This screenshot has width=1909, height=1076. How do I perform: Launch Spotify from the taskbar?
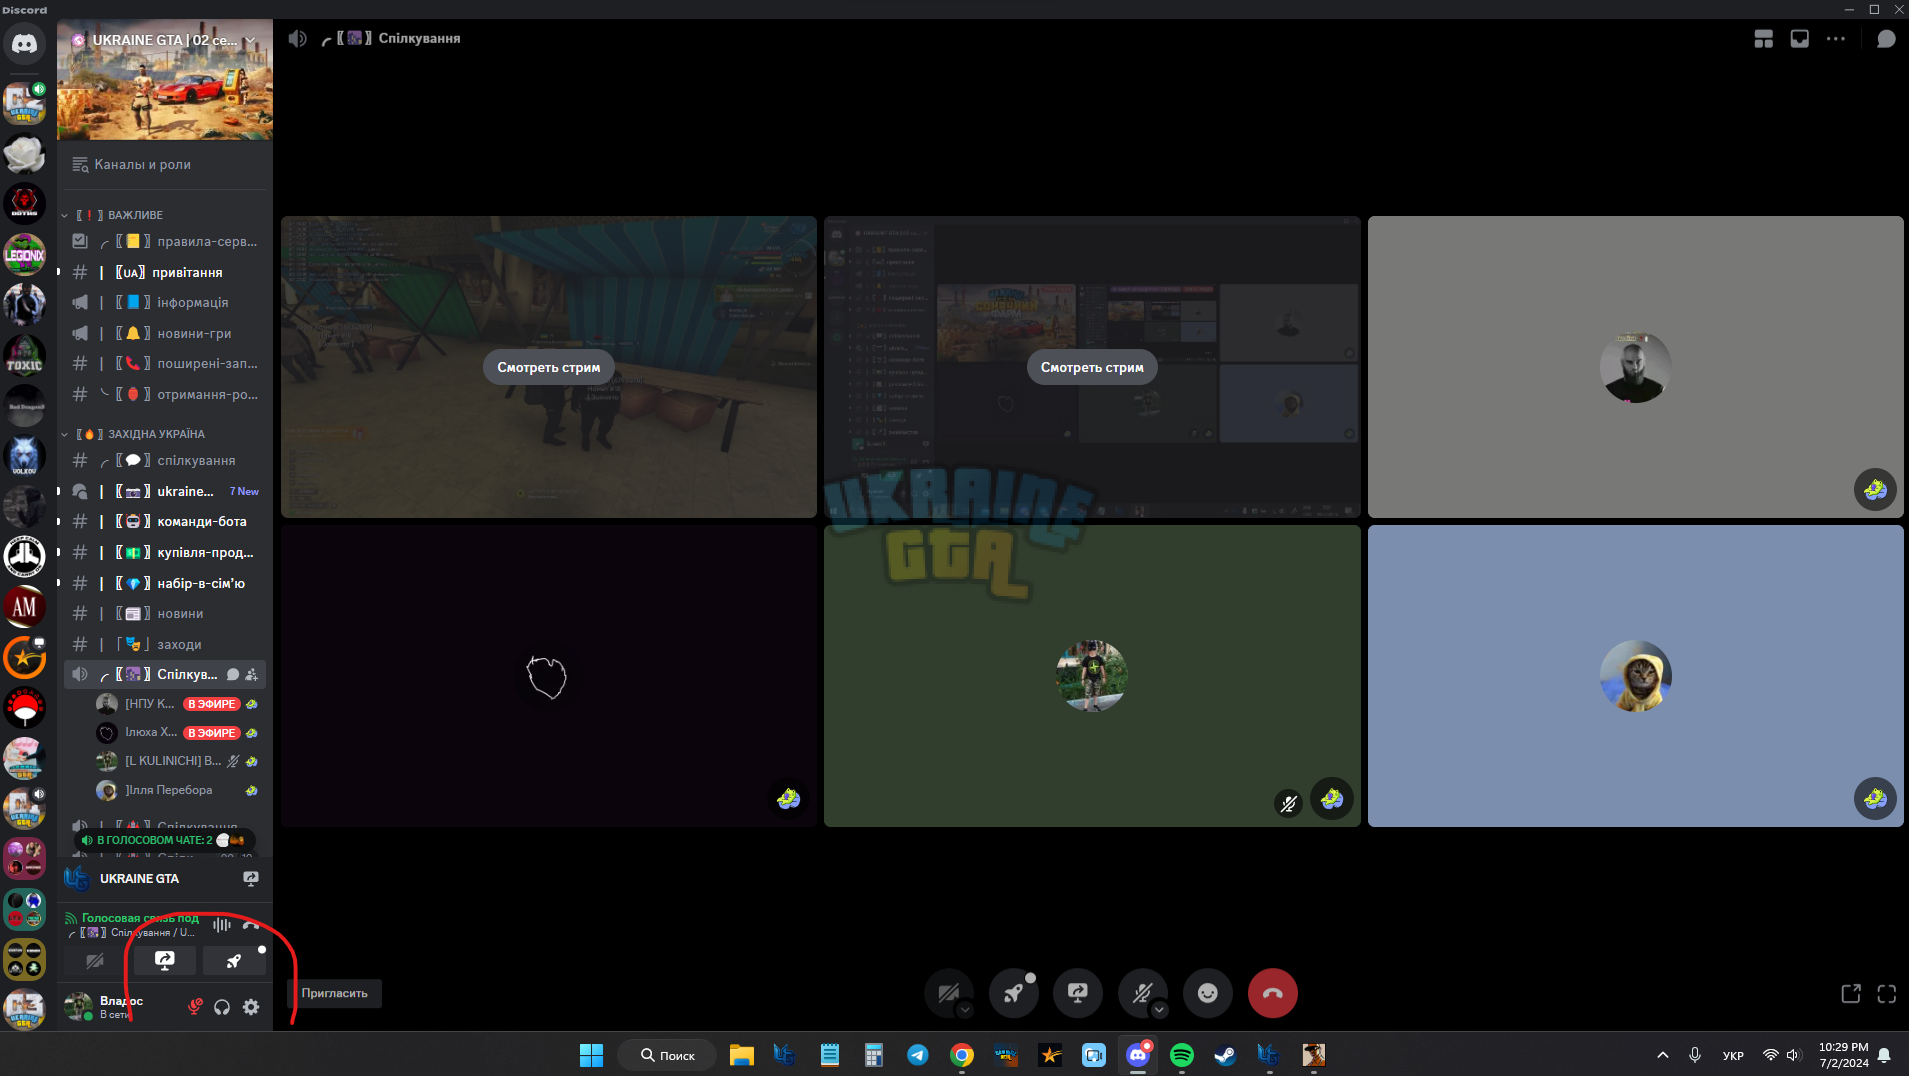coord(1181,1055)
